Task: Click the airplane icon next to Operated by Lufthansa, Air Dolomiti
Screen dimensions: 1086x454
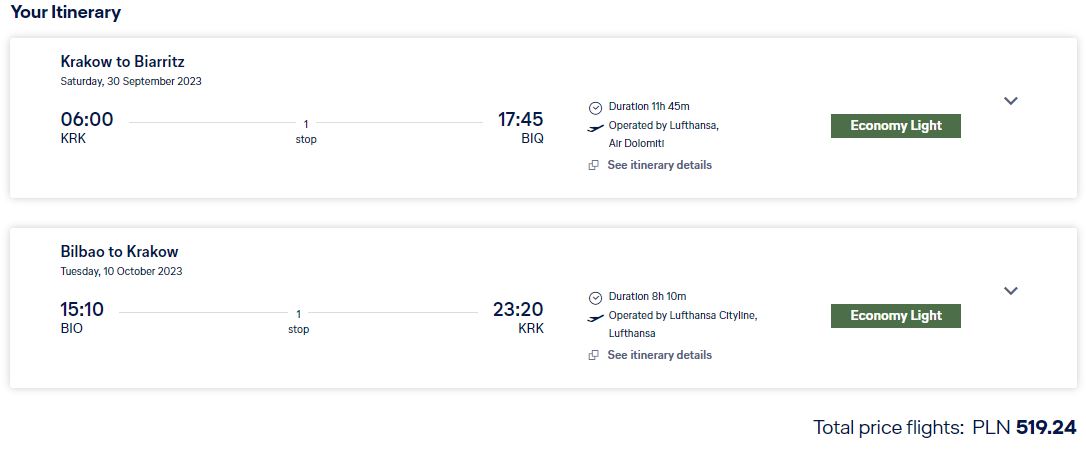Action: [595, 128]
